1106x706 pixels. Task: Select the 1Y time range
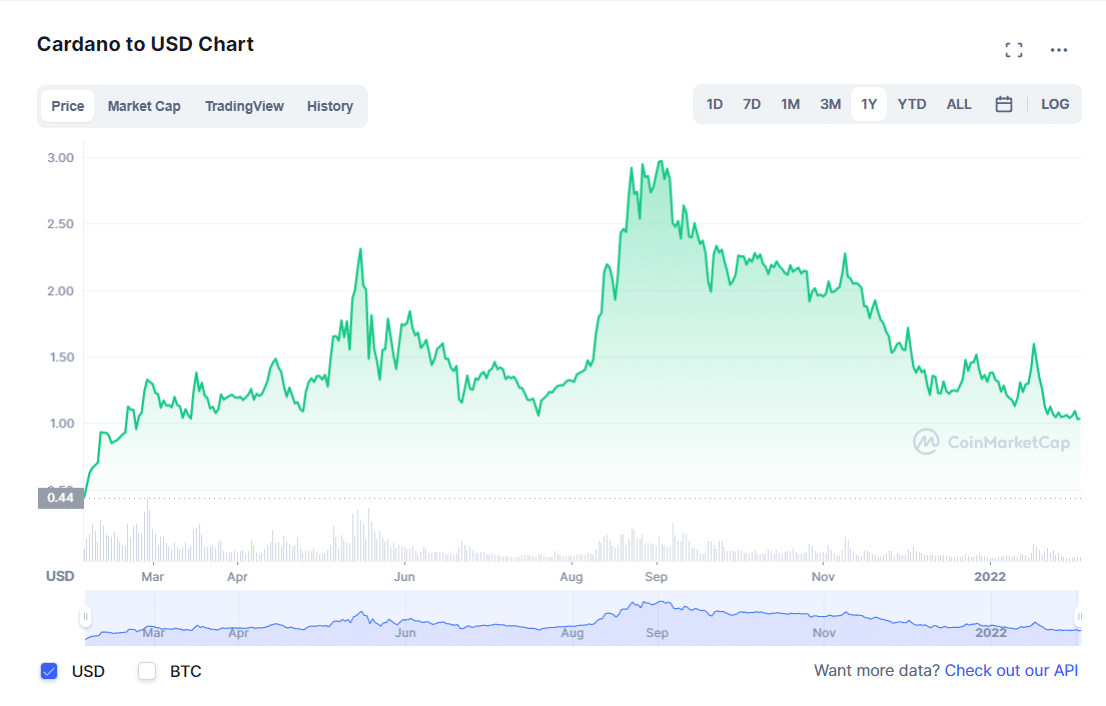869,104
